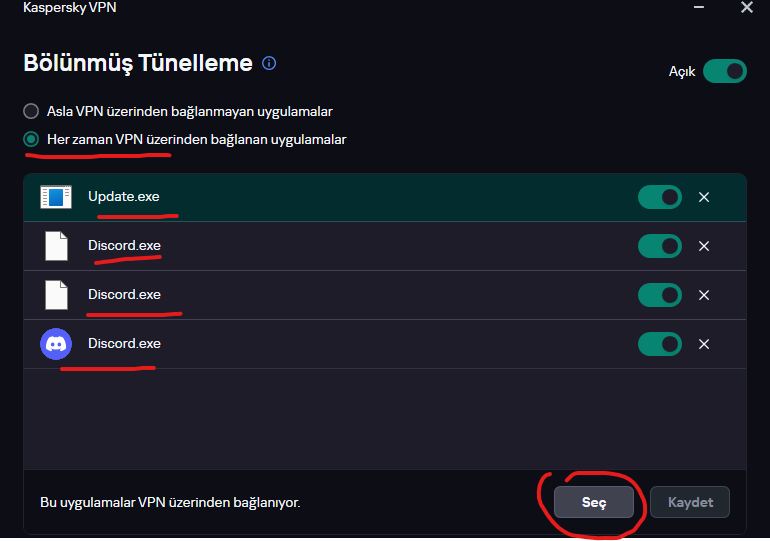This screenshot has width=770, height=541.
Task: Remove the first Discord.exe entry with X
Action: click(x=704, y=246)
